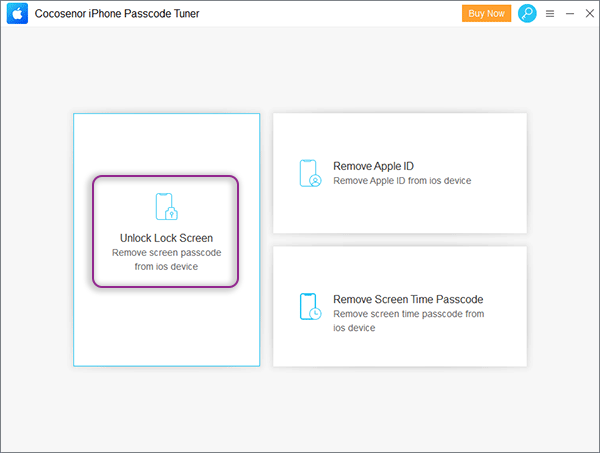The height and width of the screenshot is (453, 600).
Task: Click the Cocosenor app logo icon
Action: click(x=17, y=13)
